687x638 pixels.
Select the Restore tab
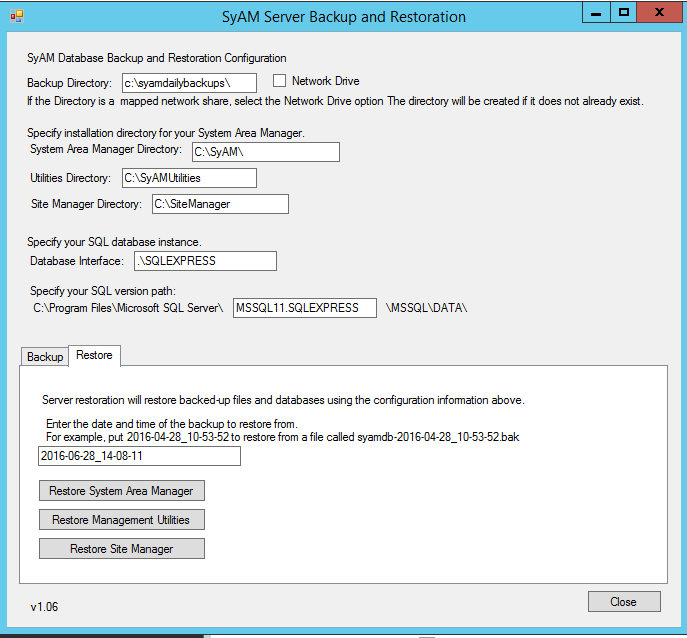click(94, 355)
